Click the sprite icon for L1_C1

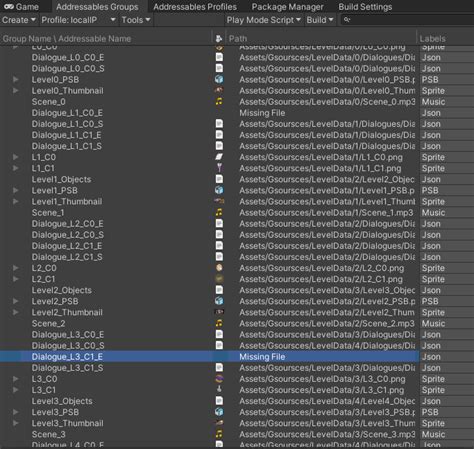point(219,168)
